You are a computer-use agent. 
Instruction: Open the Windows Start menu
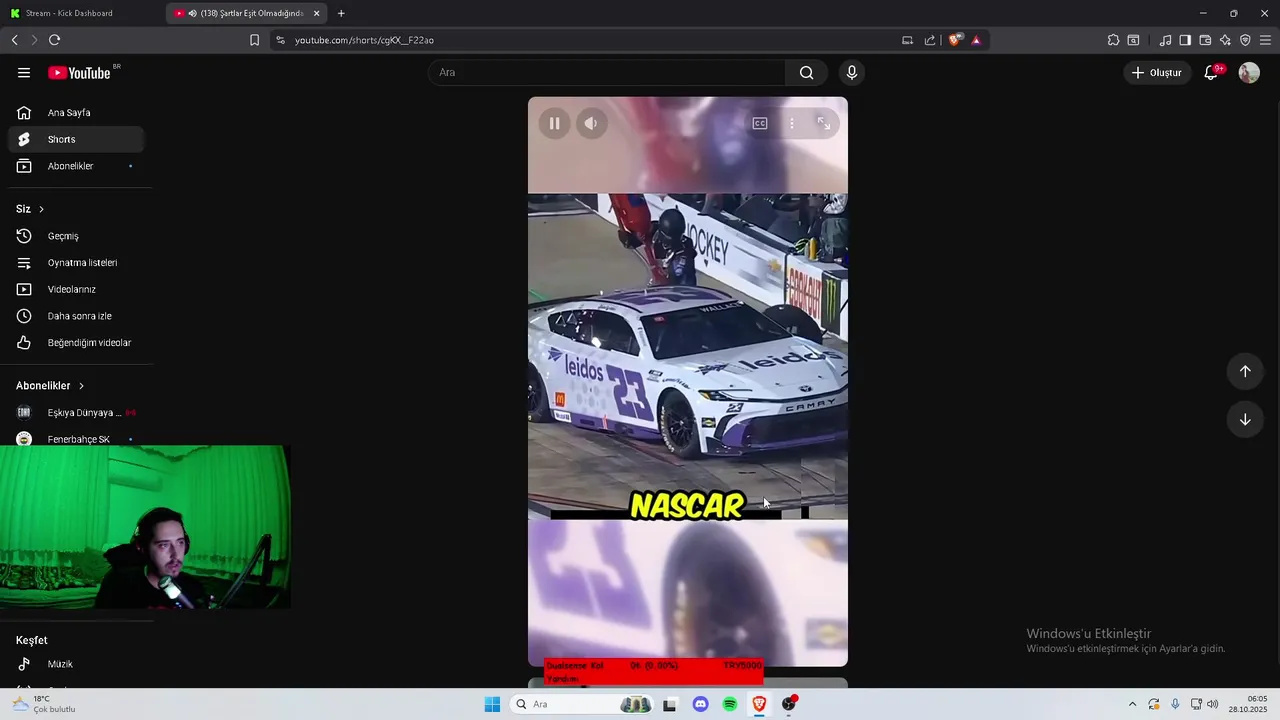pos(492,704)
